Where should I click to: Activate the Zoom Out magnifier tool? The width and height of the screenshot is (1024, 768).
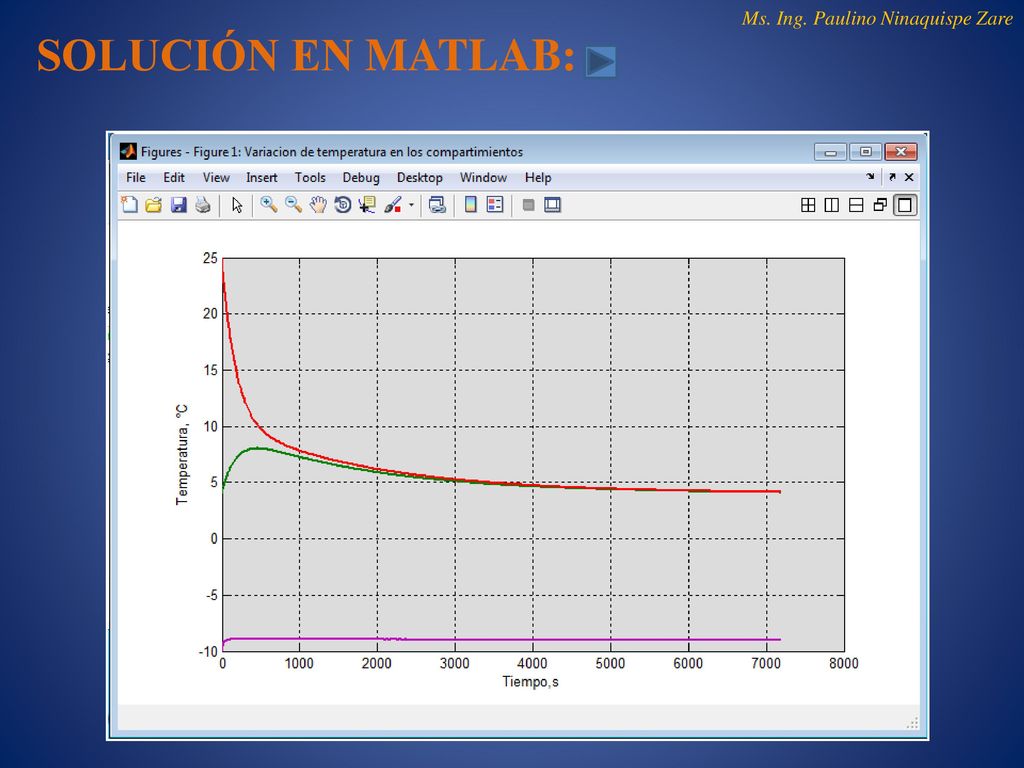point(293,205)
